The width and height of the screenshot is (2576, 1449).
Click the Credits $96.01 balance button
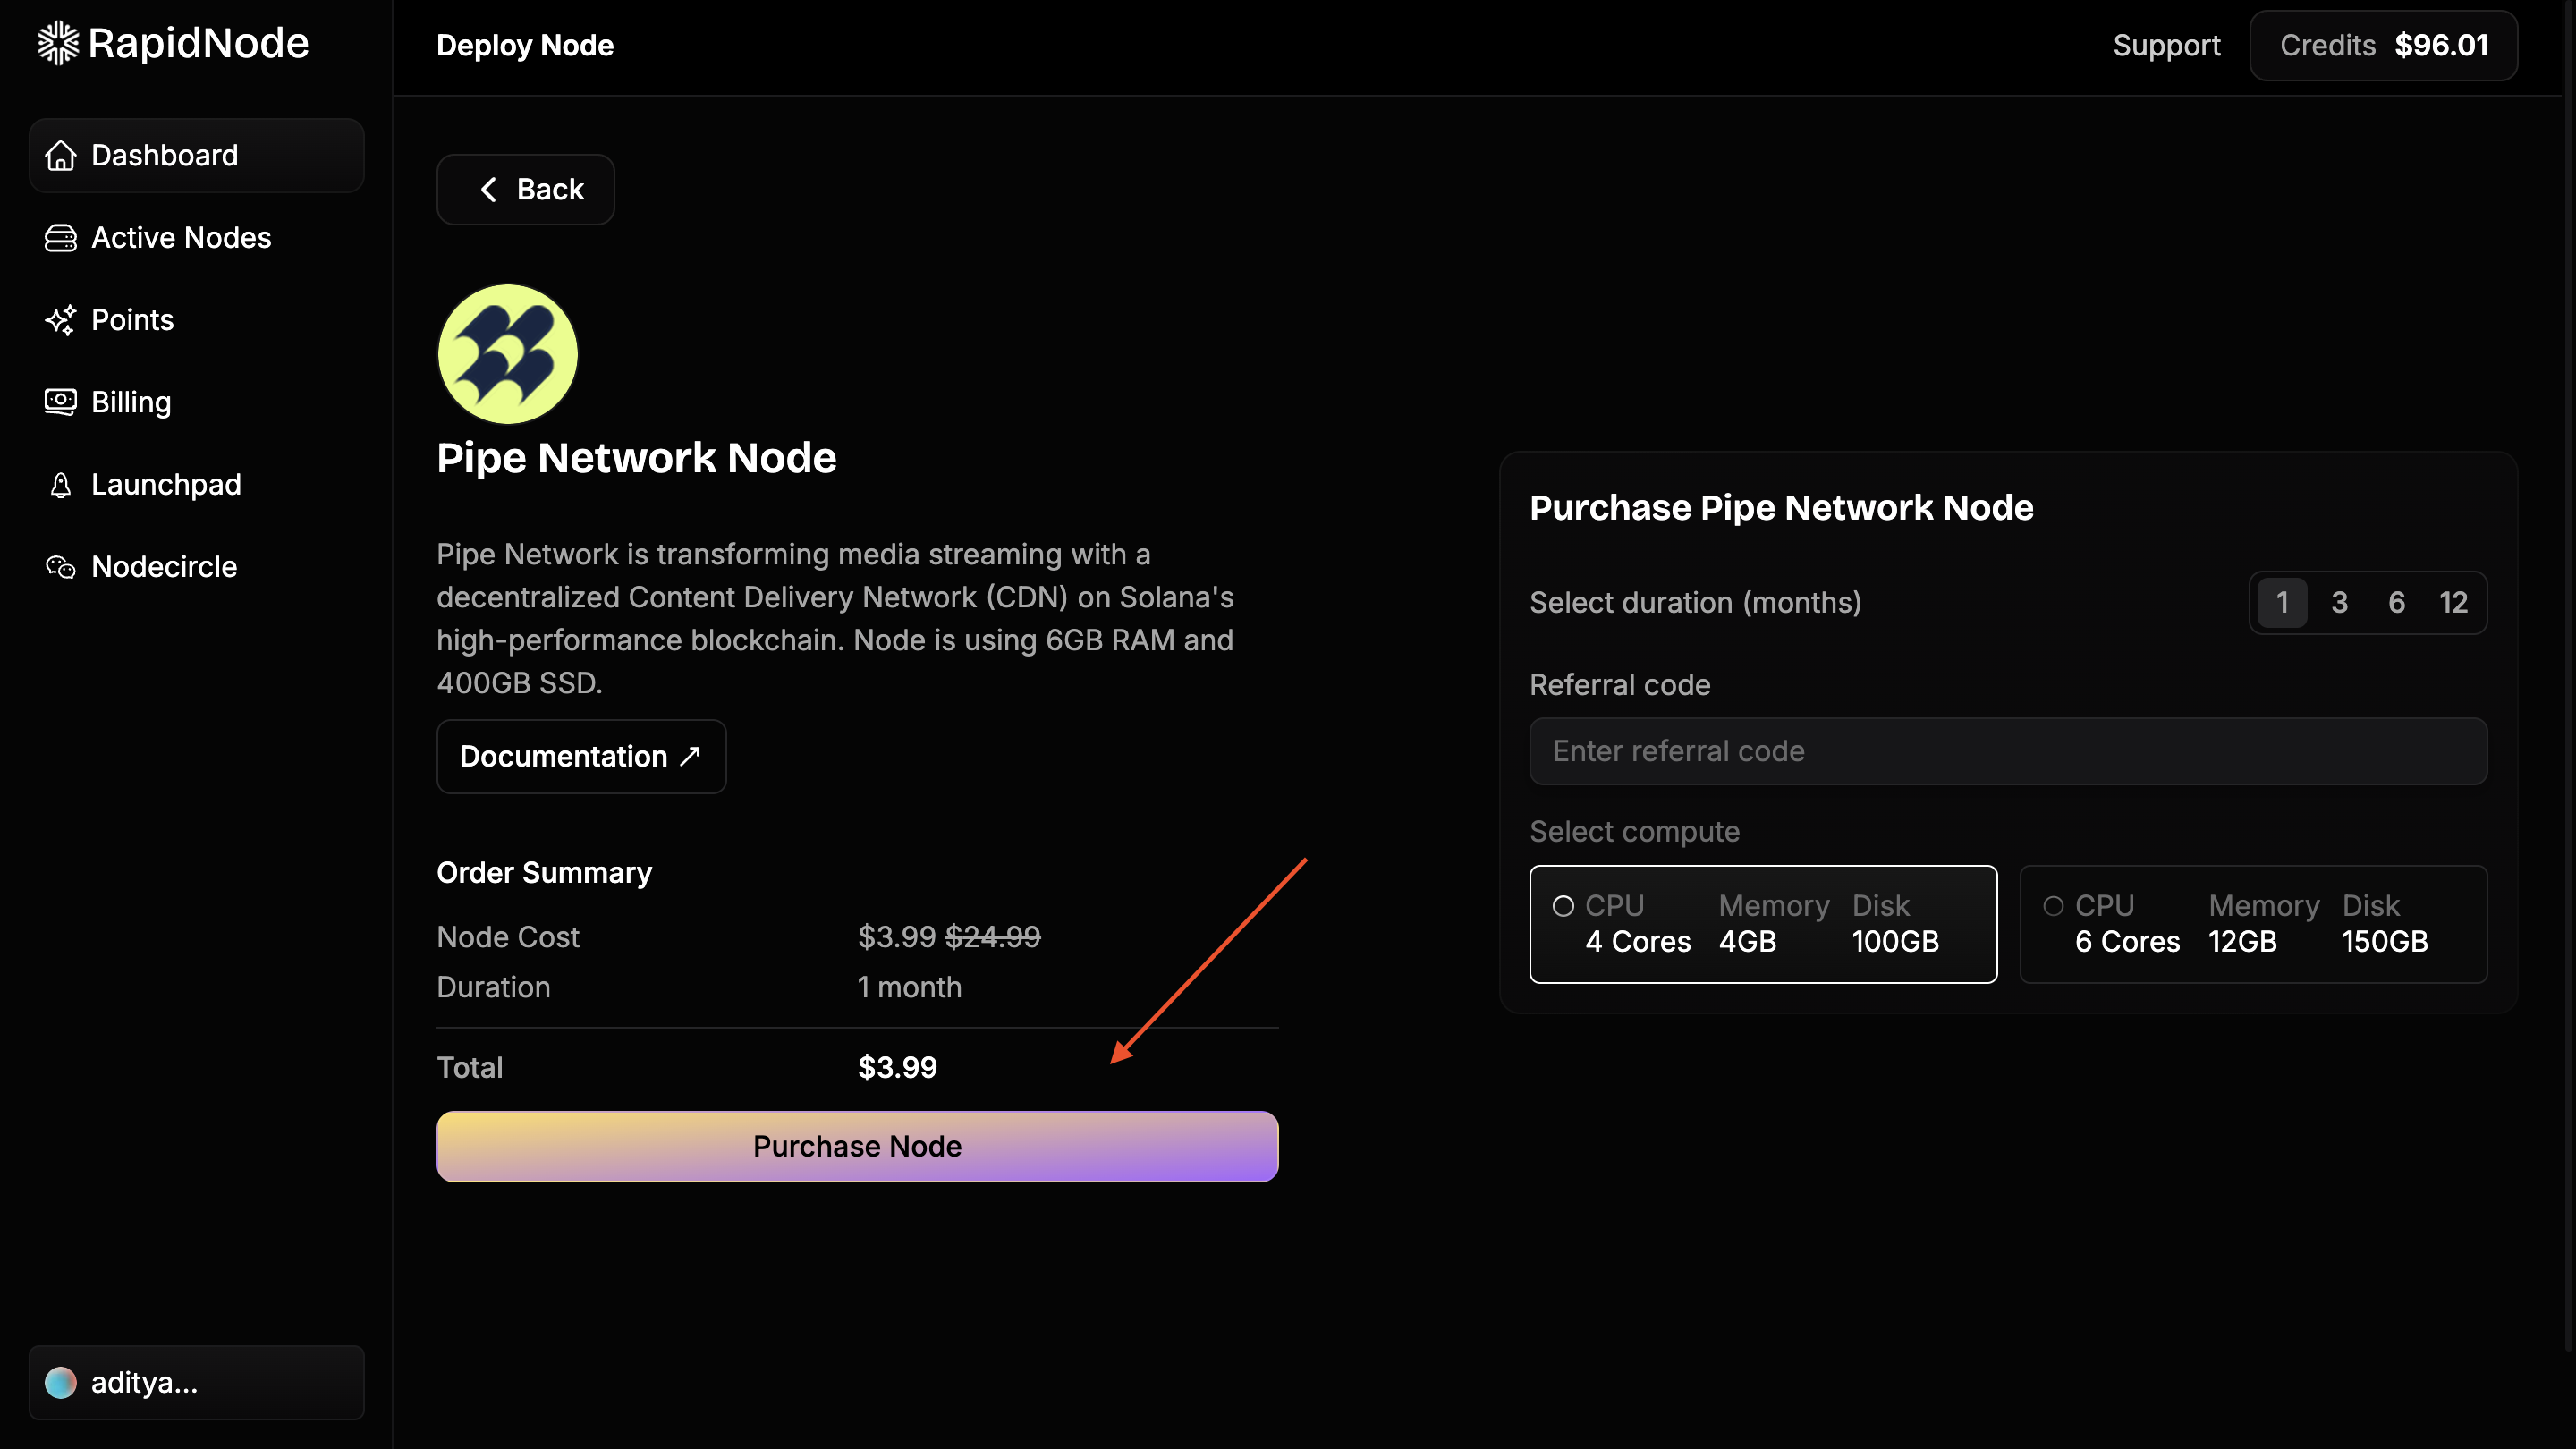2383,46
